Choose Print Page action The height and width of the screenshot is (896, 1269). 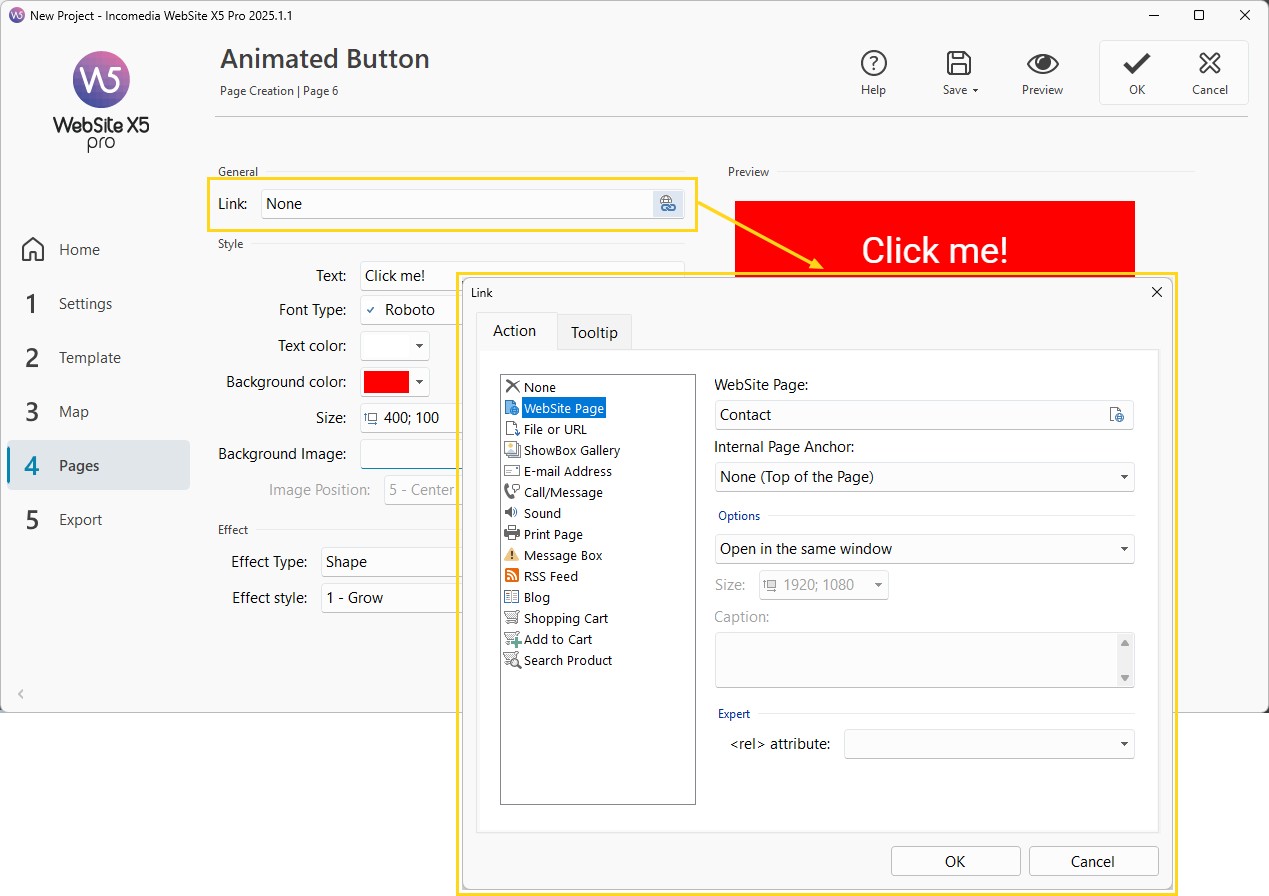pos(543,534)
